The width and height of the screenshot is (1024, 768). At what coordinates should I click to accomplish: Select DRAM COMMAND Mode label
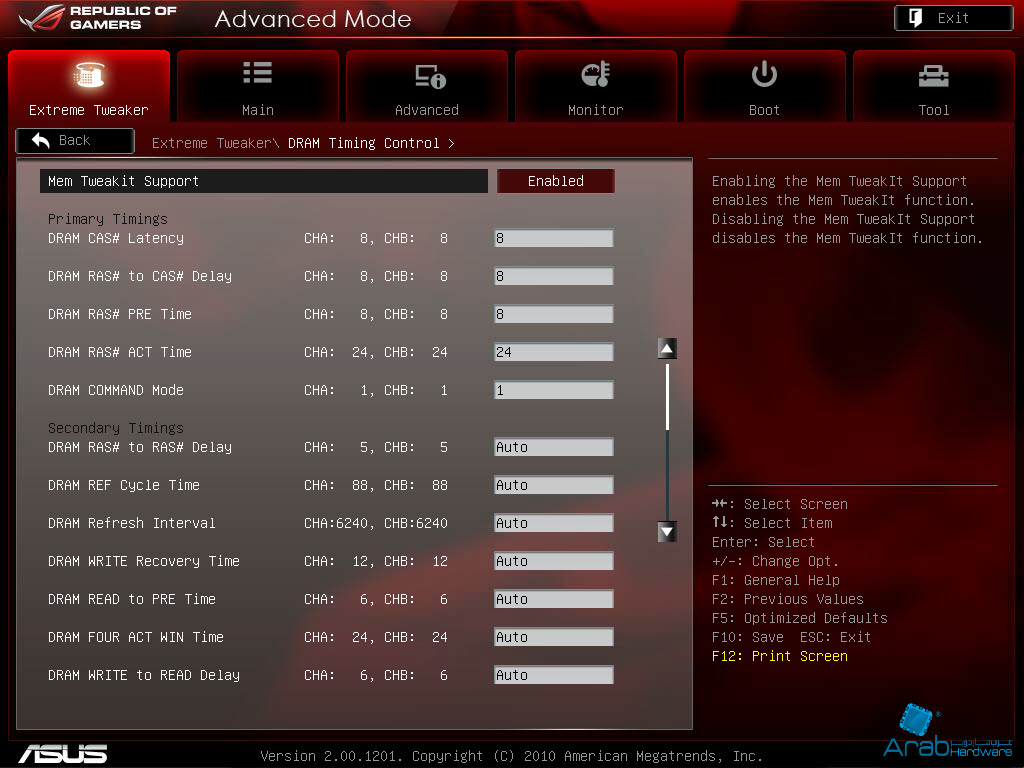116,390
